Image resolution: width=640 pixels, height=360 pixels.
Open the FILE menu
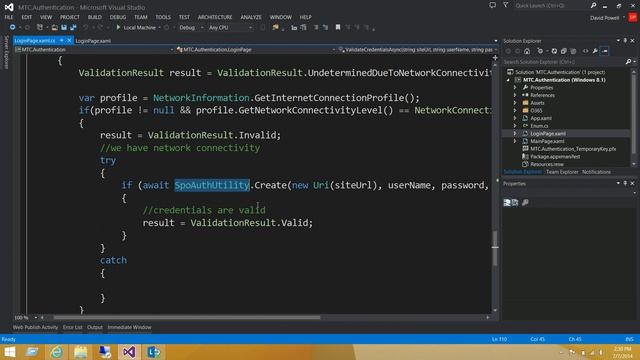[9, 17]
